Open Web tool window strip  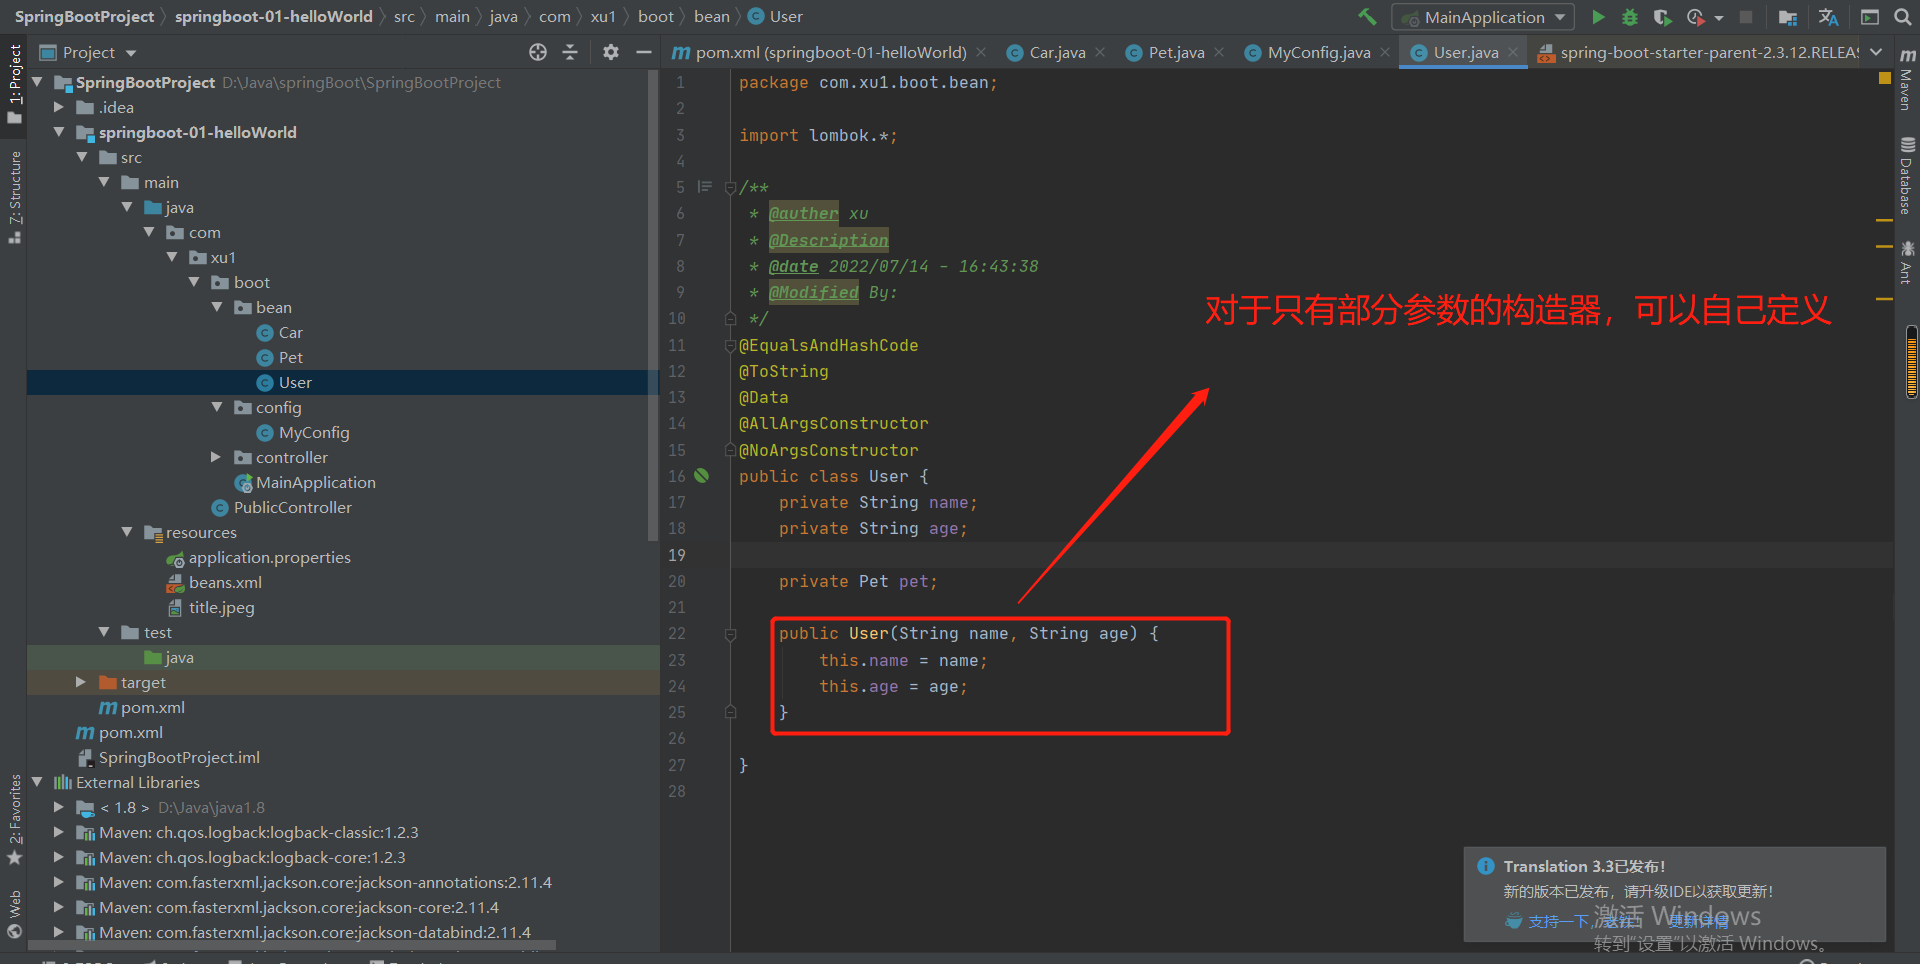point(14,914)
